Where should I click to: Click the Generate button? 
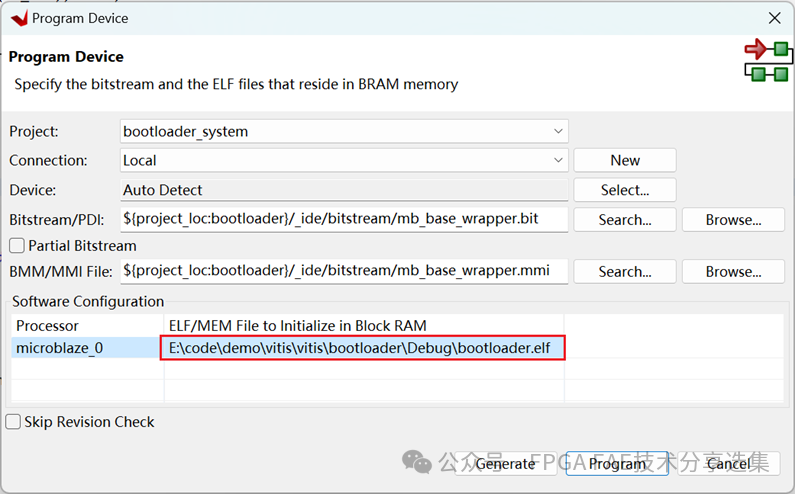pos(505,463)
